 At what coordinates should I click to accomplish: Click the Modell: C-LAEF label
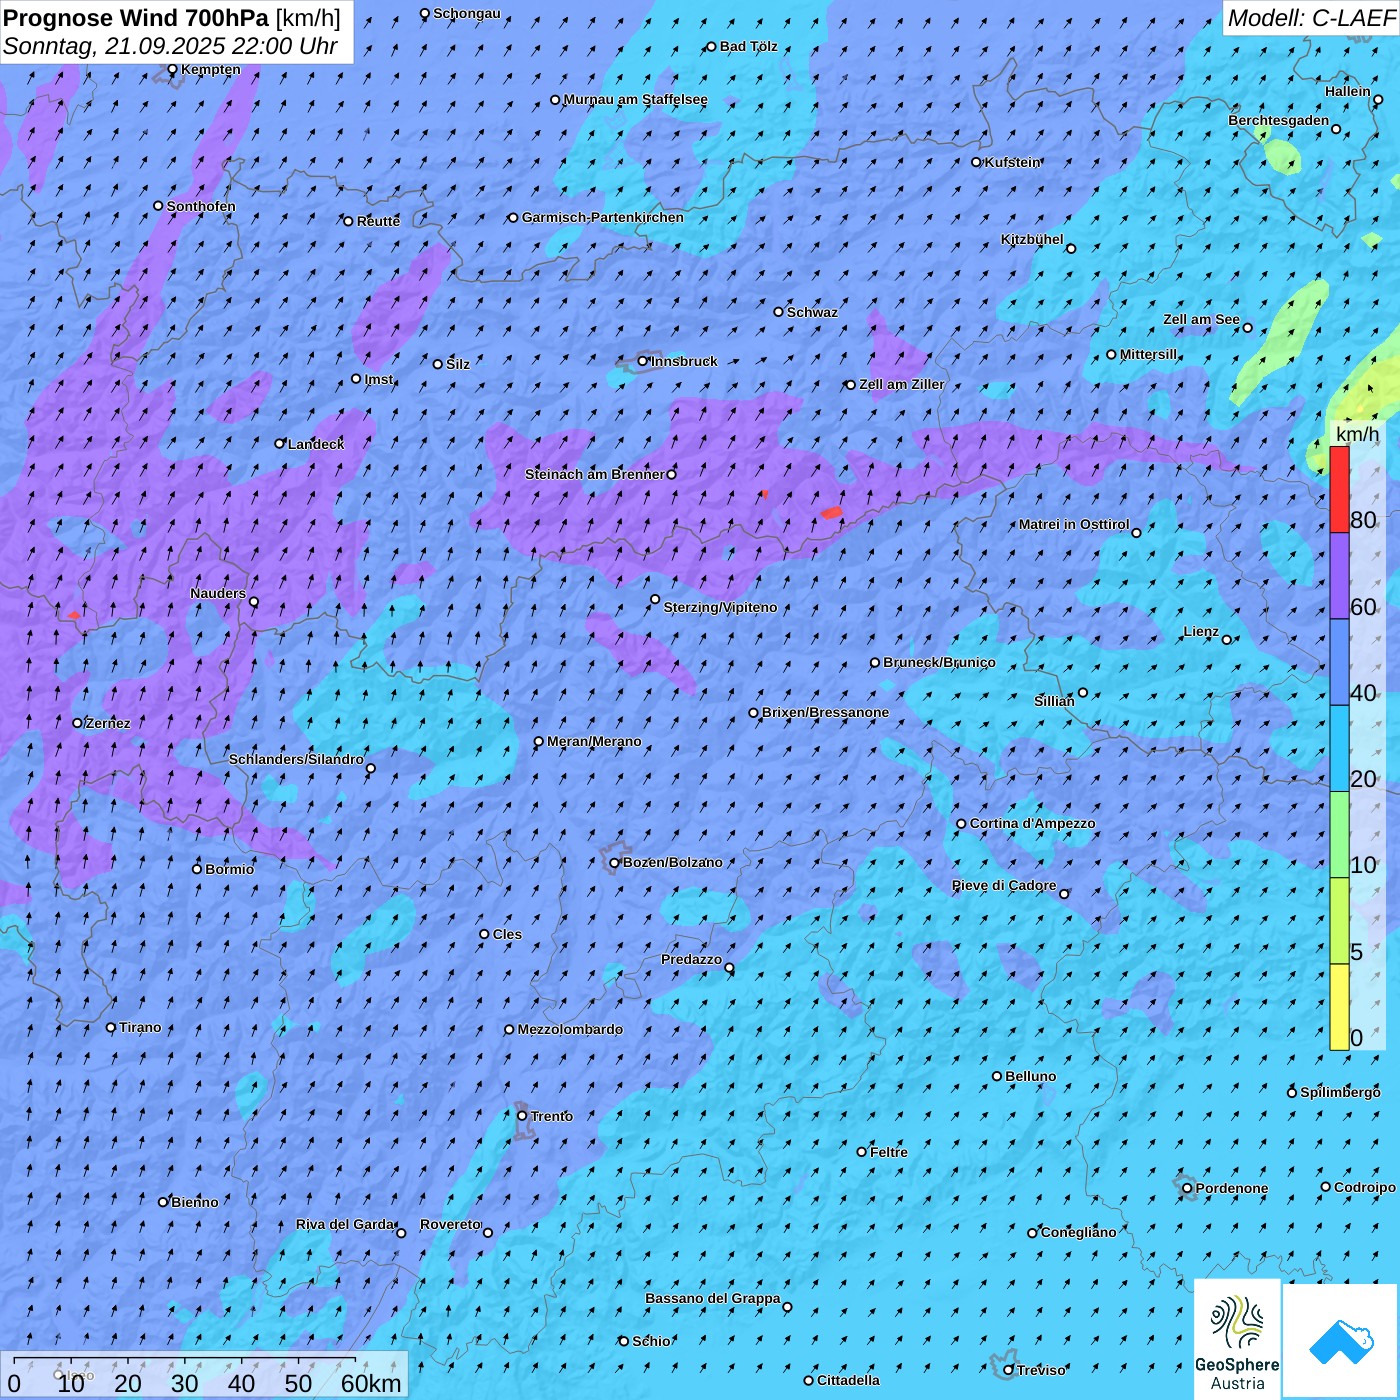[x=1311, y=18]
